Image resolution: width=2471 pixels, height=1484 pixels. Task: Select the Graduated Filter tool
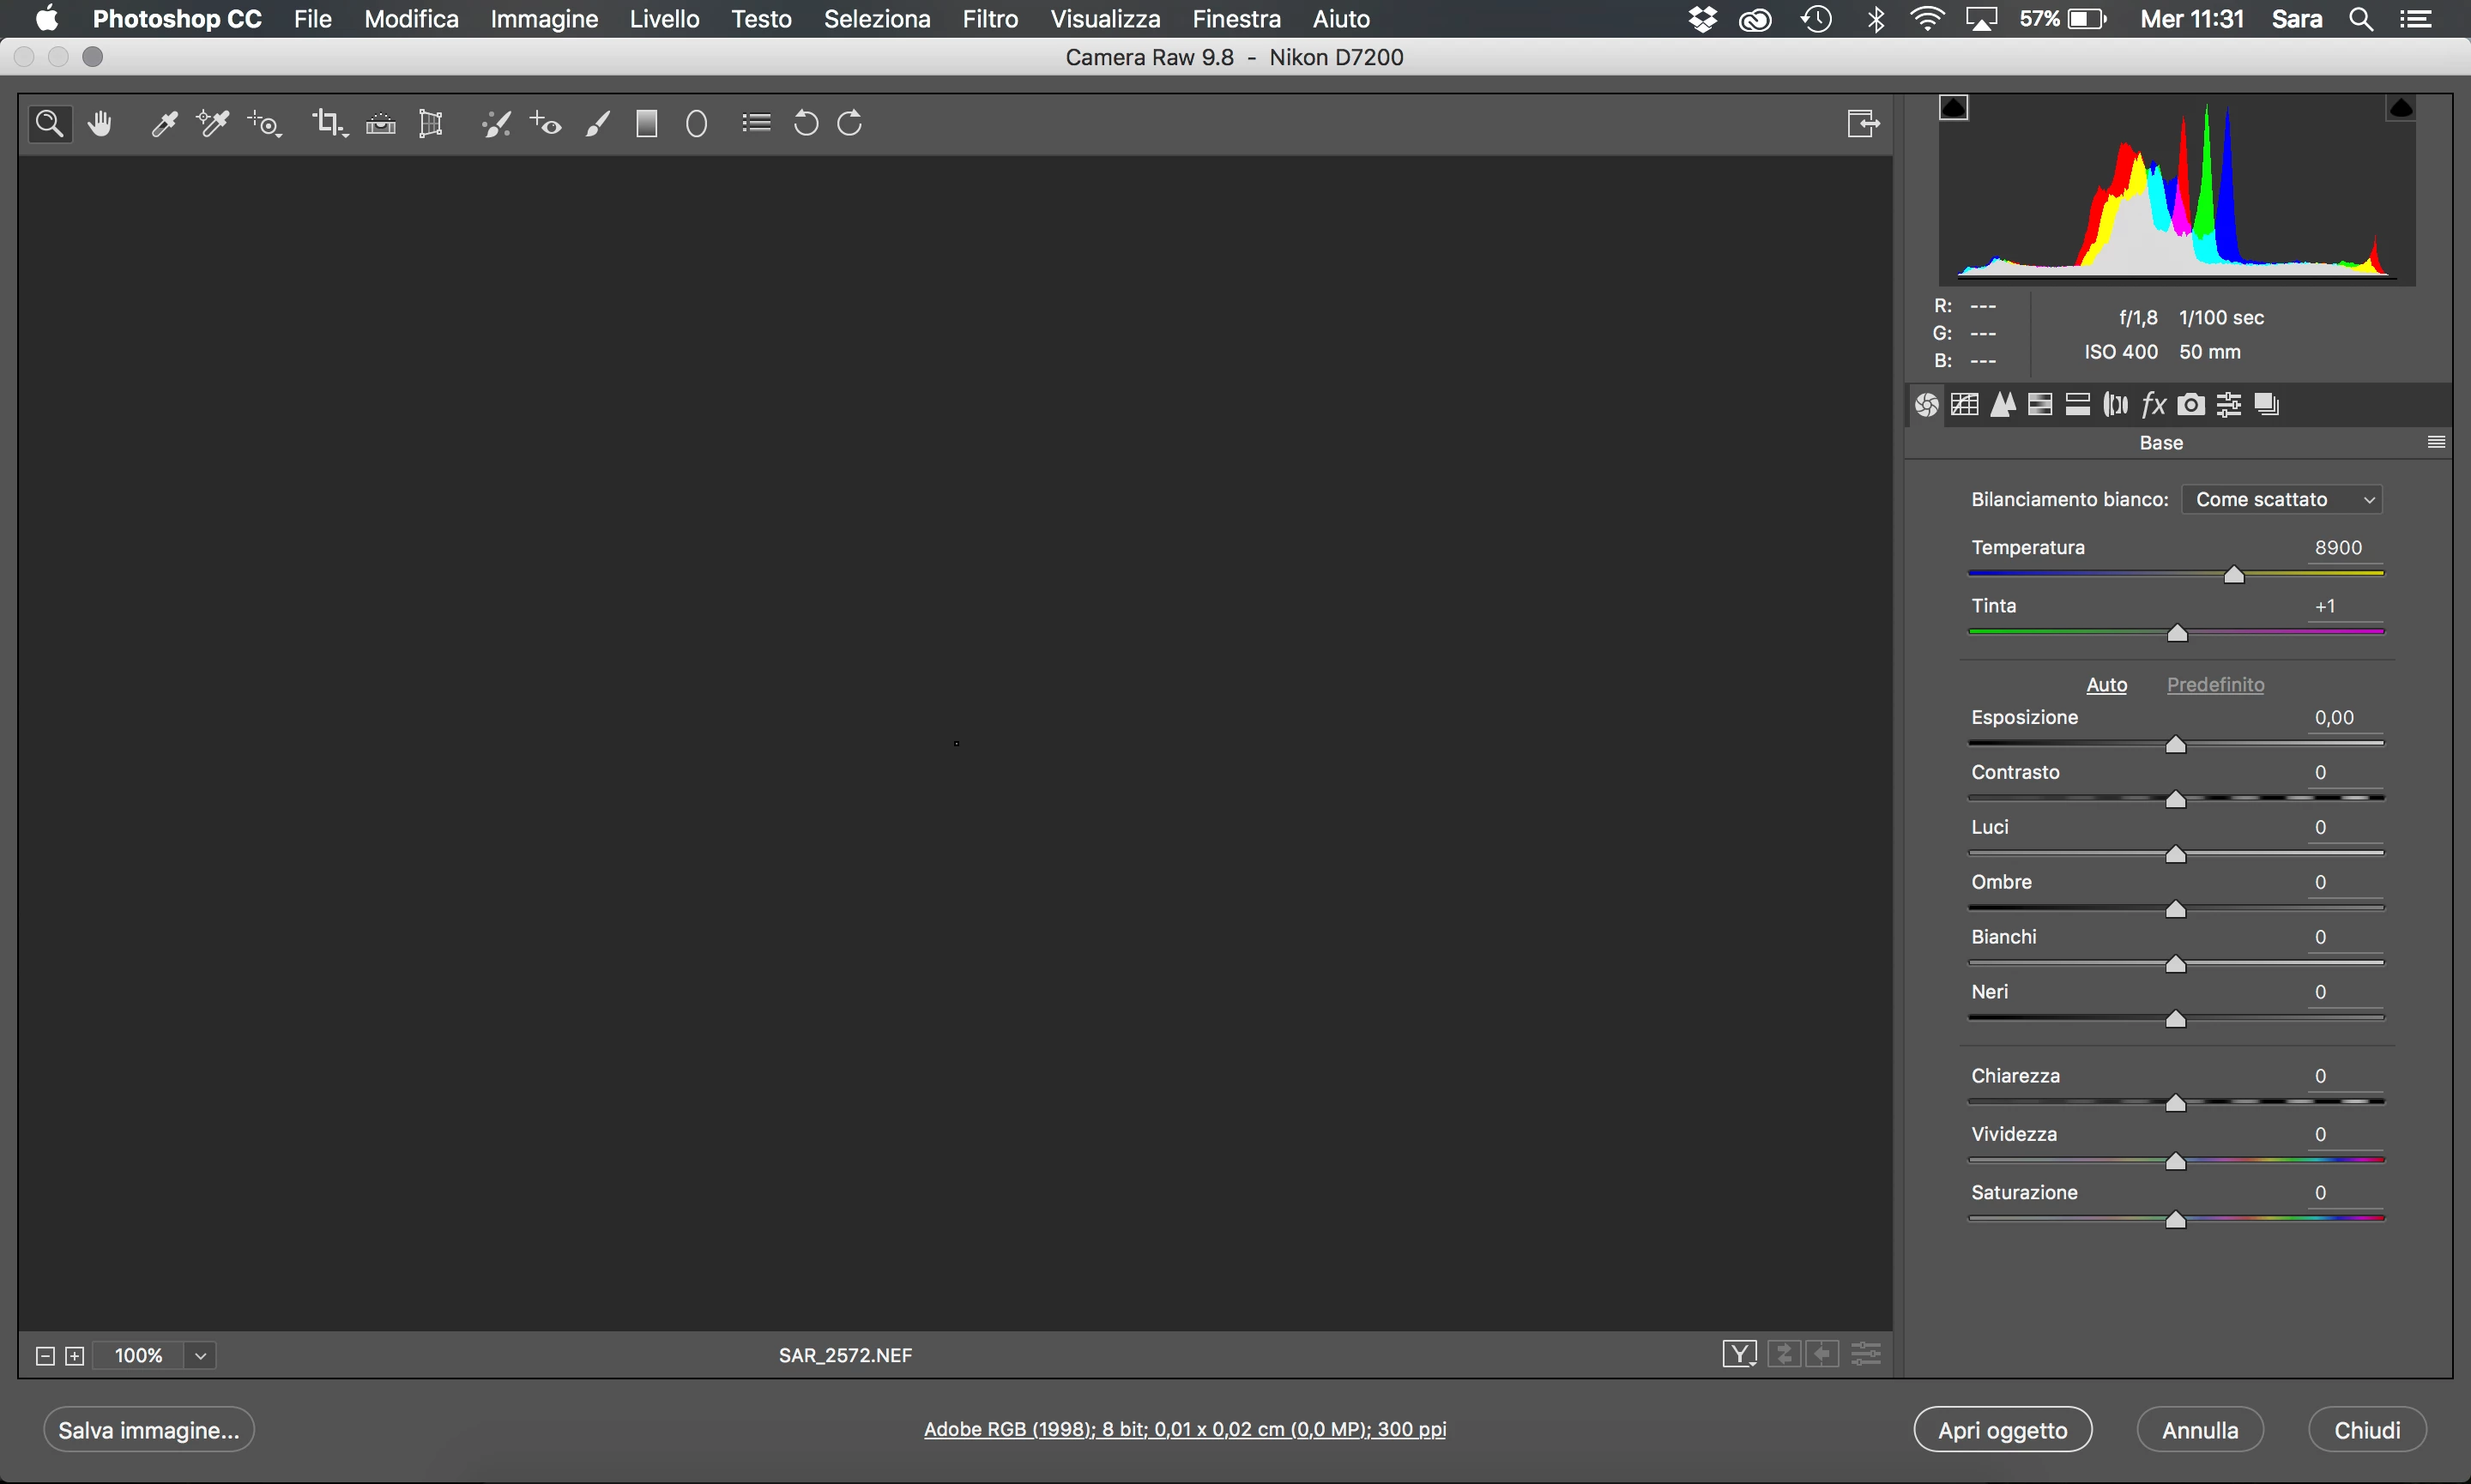[x=646, y=124]
